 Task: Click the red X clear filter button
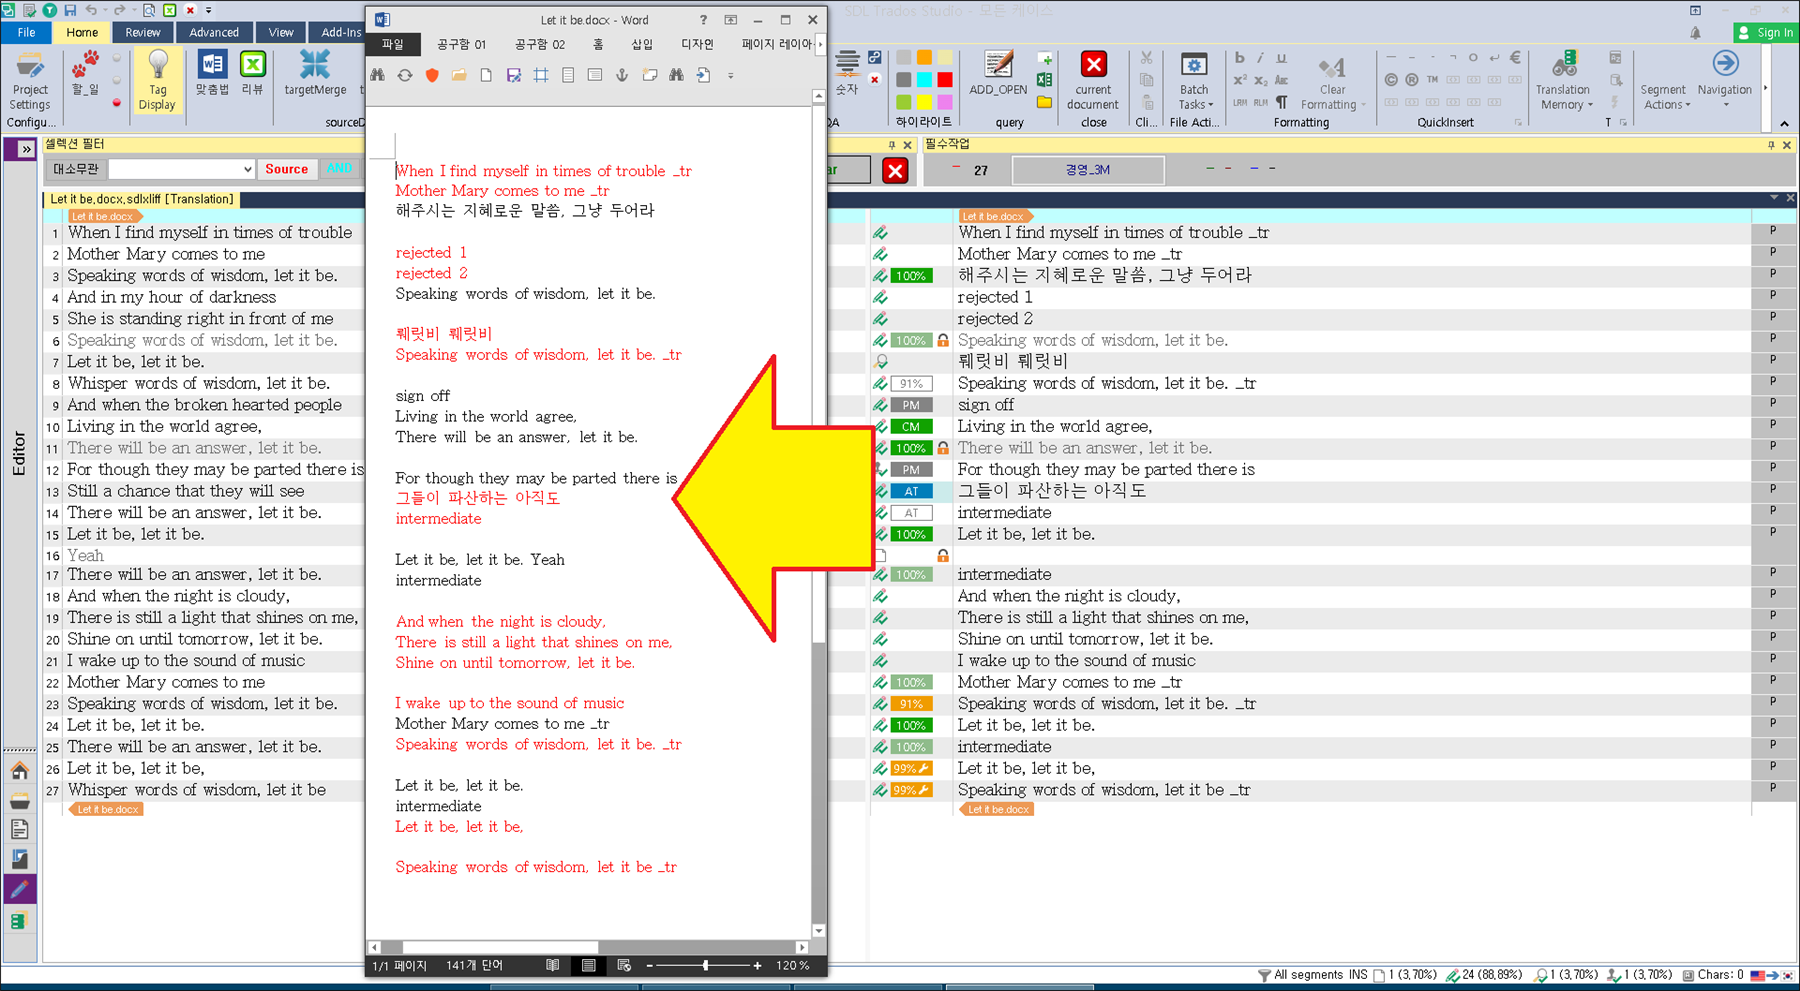point(895,171)
